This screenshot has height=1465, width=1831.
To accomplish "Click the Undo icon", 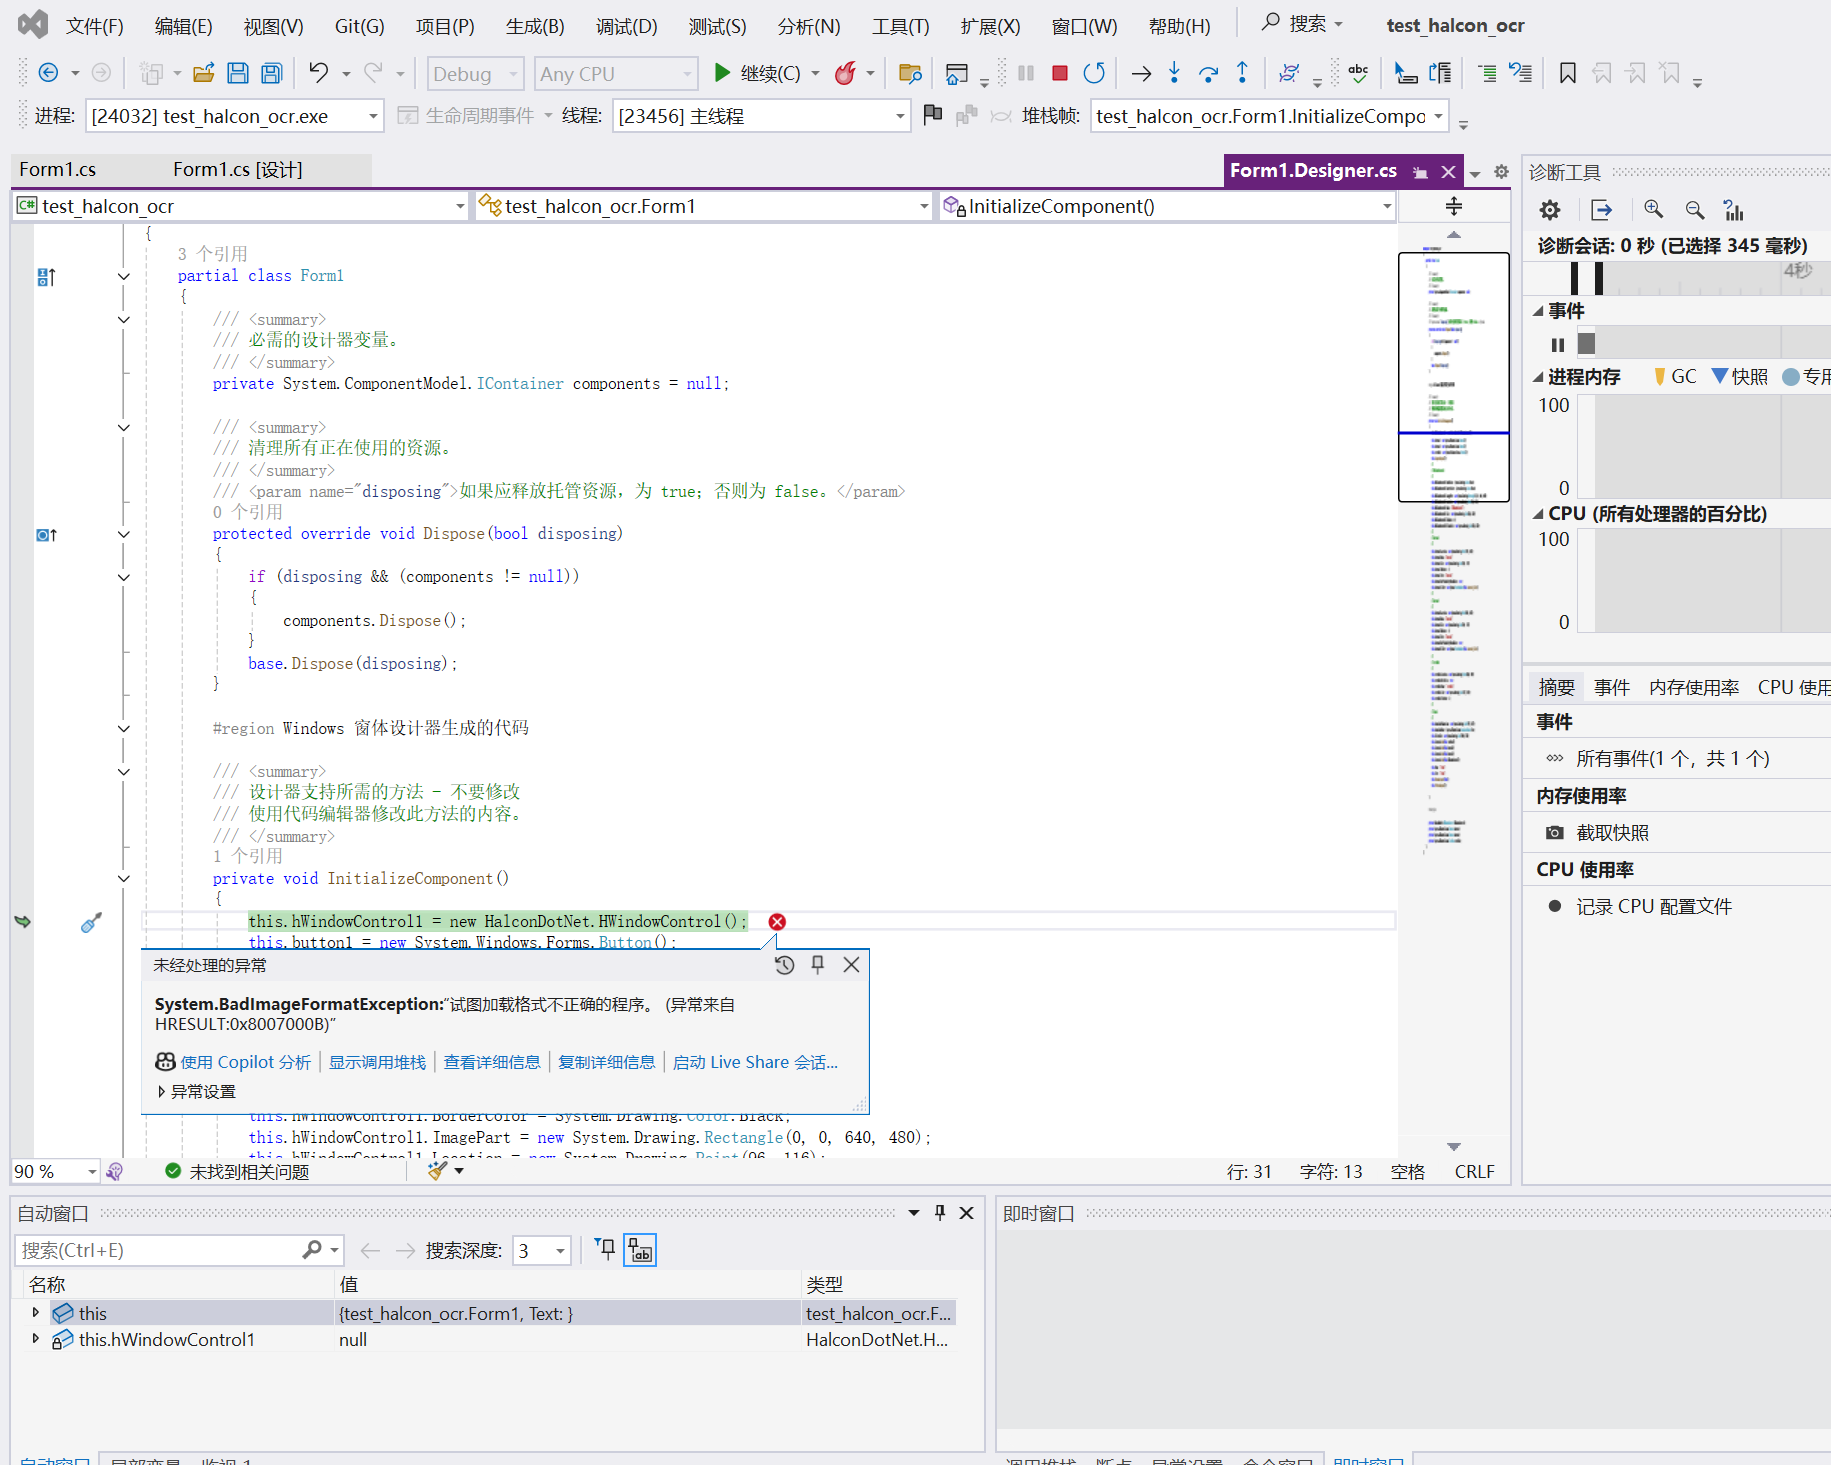I will (x=318, y=73).
